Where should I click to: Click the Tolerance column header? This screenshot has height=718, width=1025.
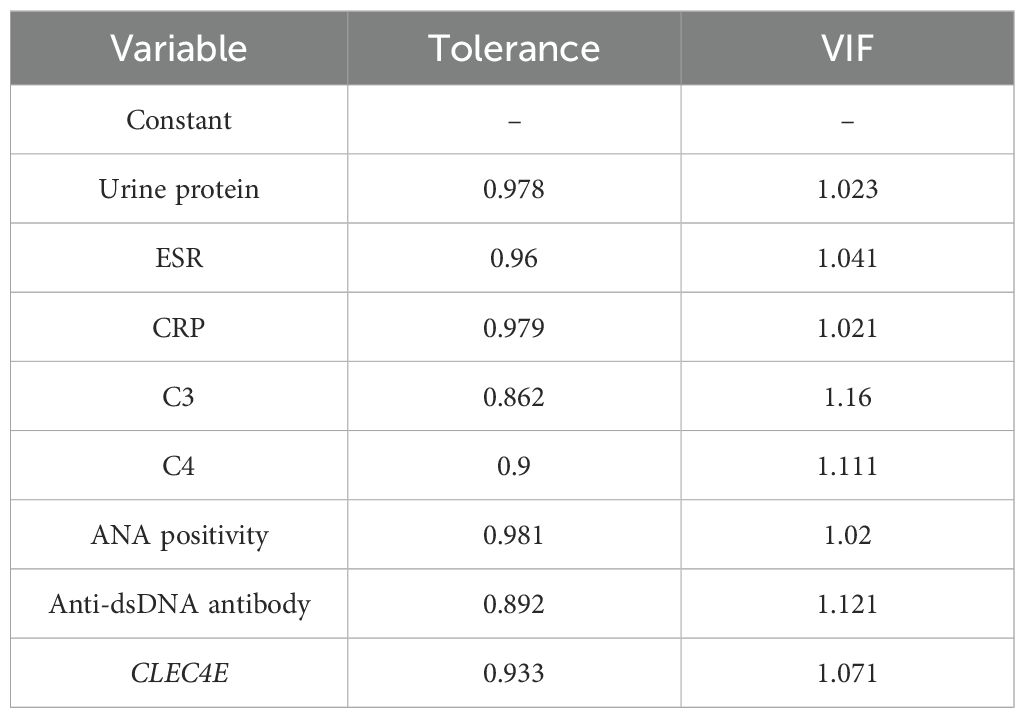click(514, 48)
